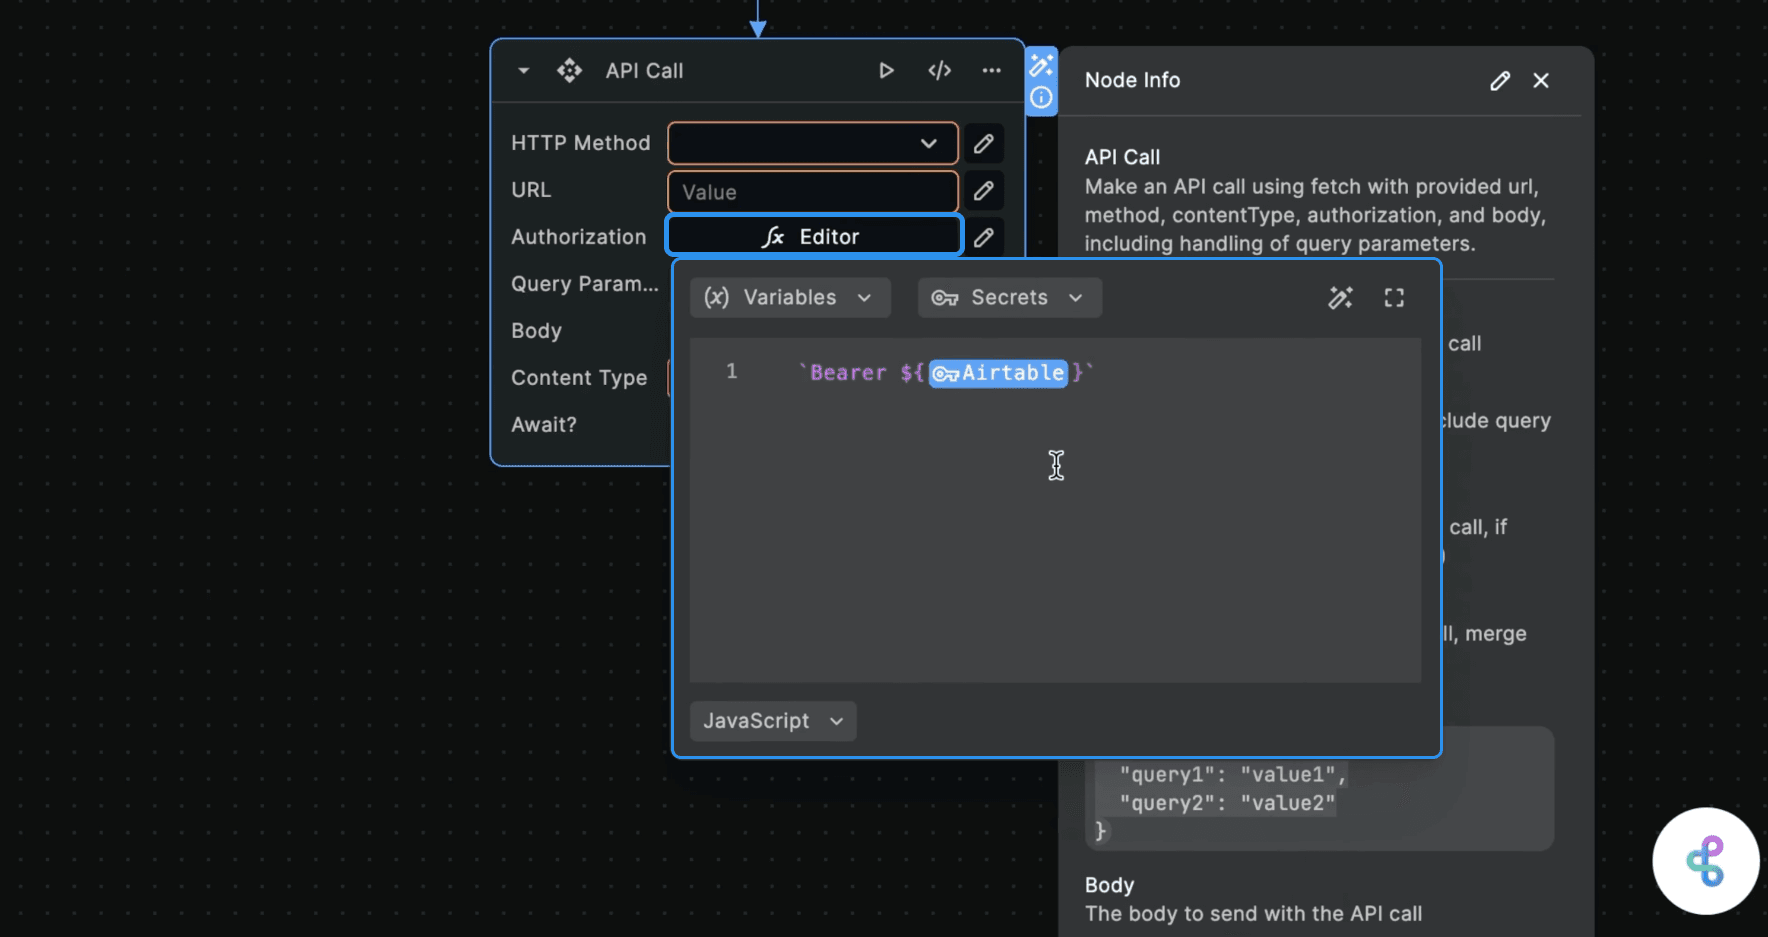Click the AI magic wand on the node edge
The height and width of the screenshot is (937, 1768).
1041,64
